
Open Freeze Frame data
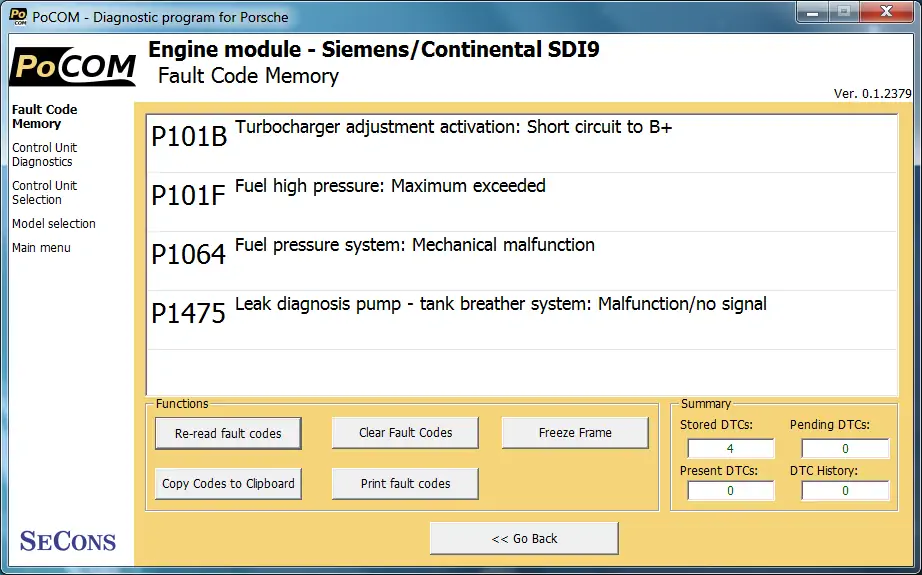[575, 433]
